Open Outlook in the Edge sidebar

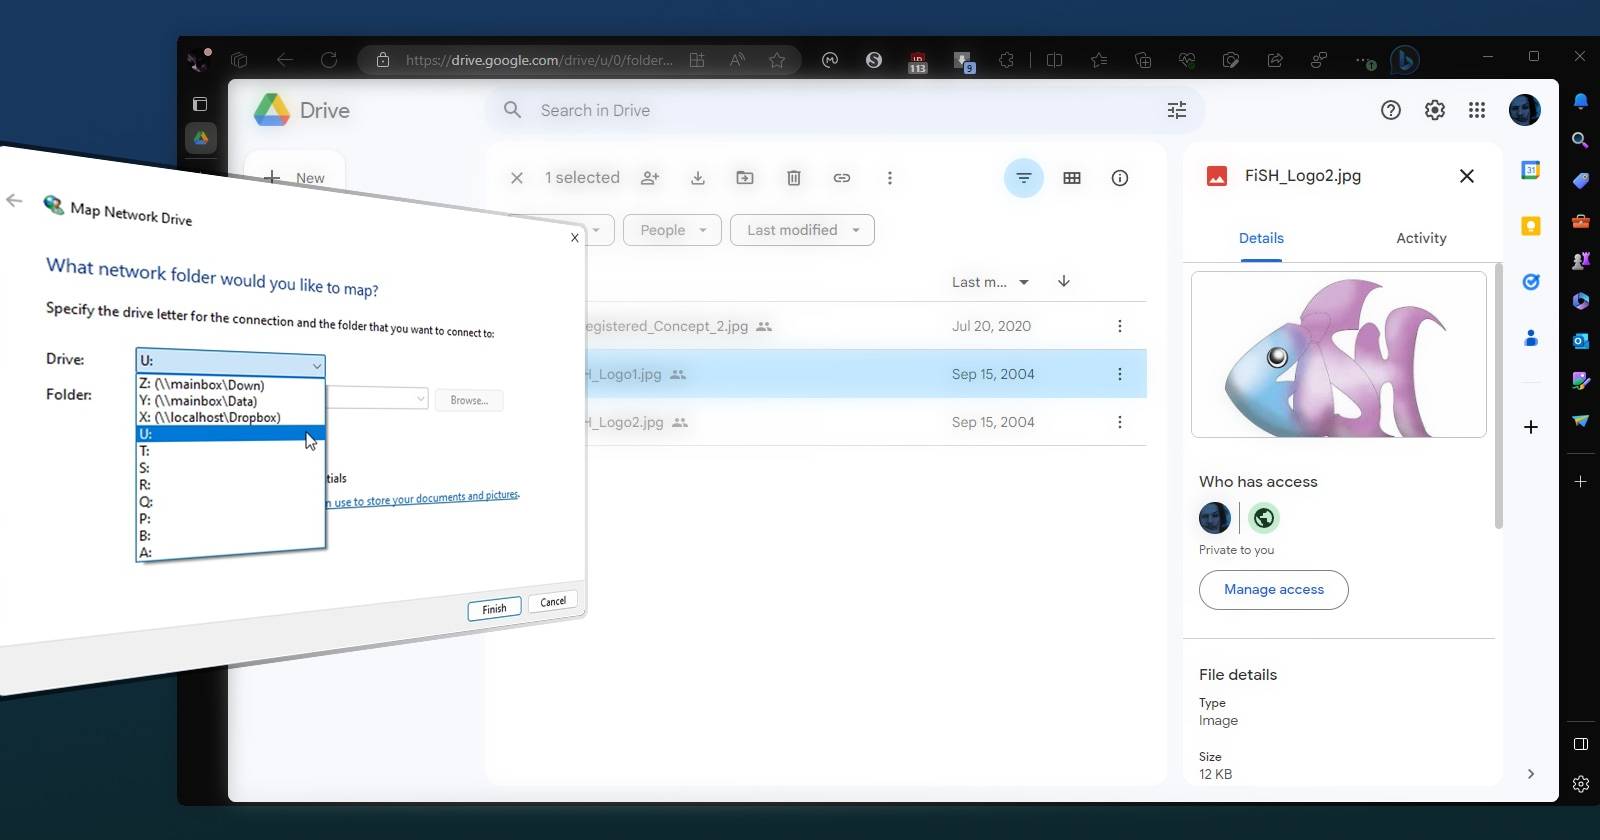[1581, 341]
